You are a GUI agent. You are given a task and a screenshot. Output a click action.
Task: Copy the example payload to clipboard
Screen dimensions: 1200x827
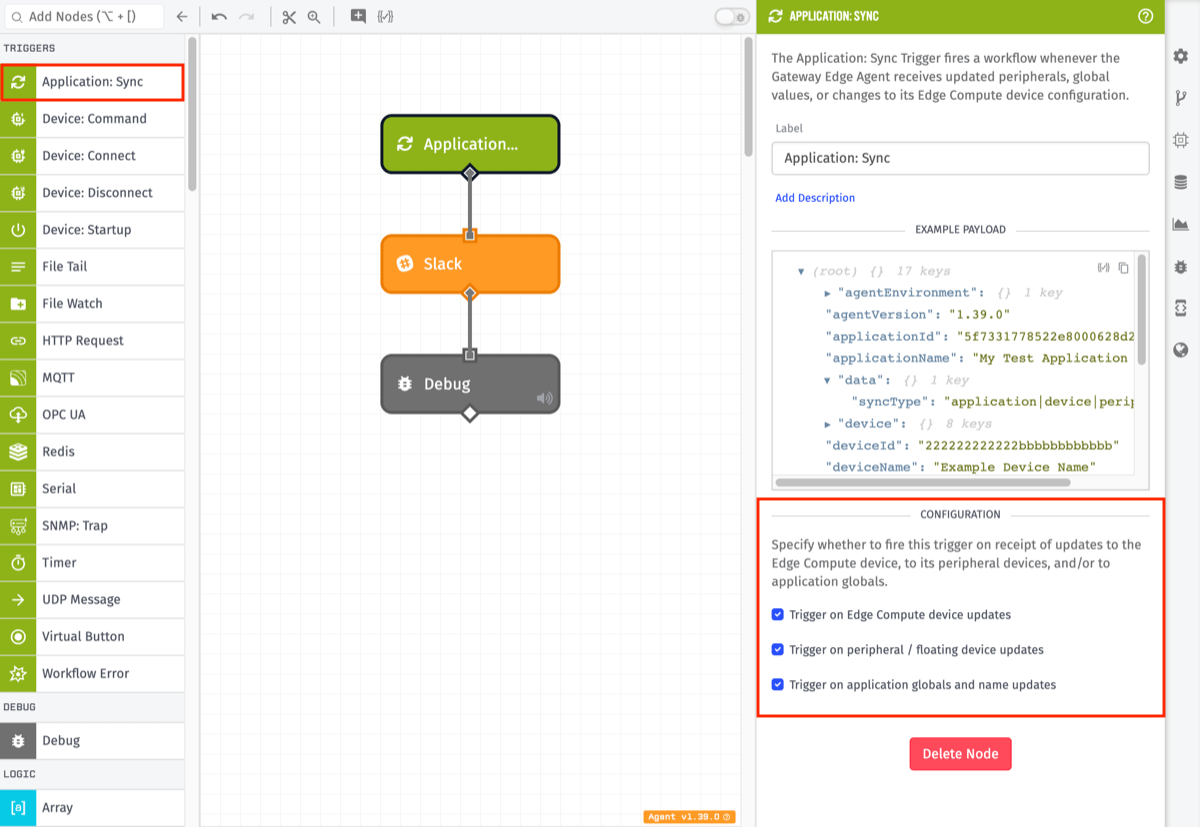coord(1124,268)
